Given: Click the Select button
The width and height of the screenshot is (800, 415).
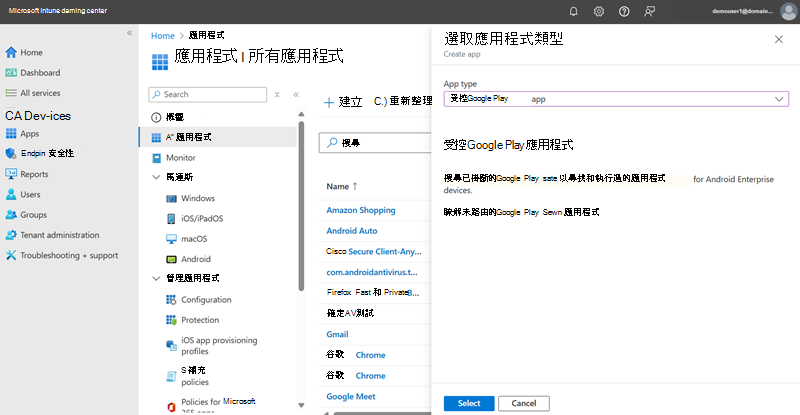Looking at the screenshot, I should click(x=469, y=403).
